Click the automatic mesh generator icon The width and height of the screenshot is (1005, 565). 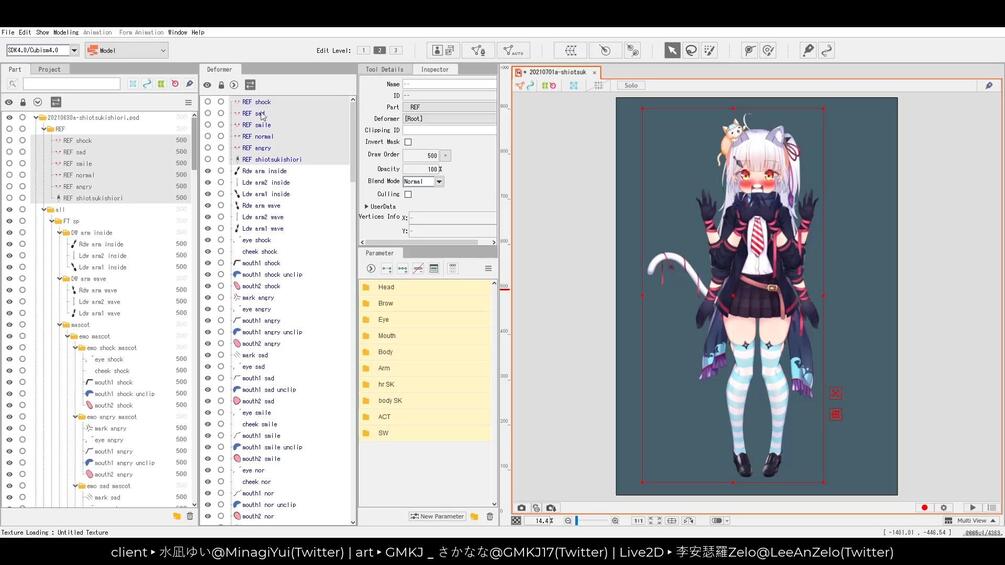point(513,50)
